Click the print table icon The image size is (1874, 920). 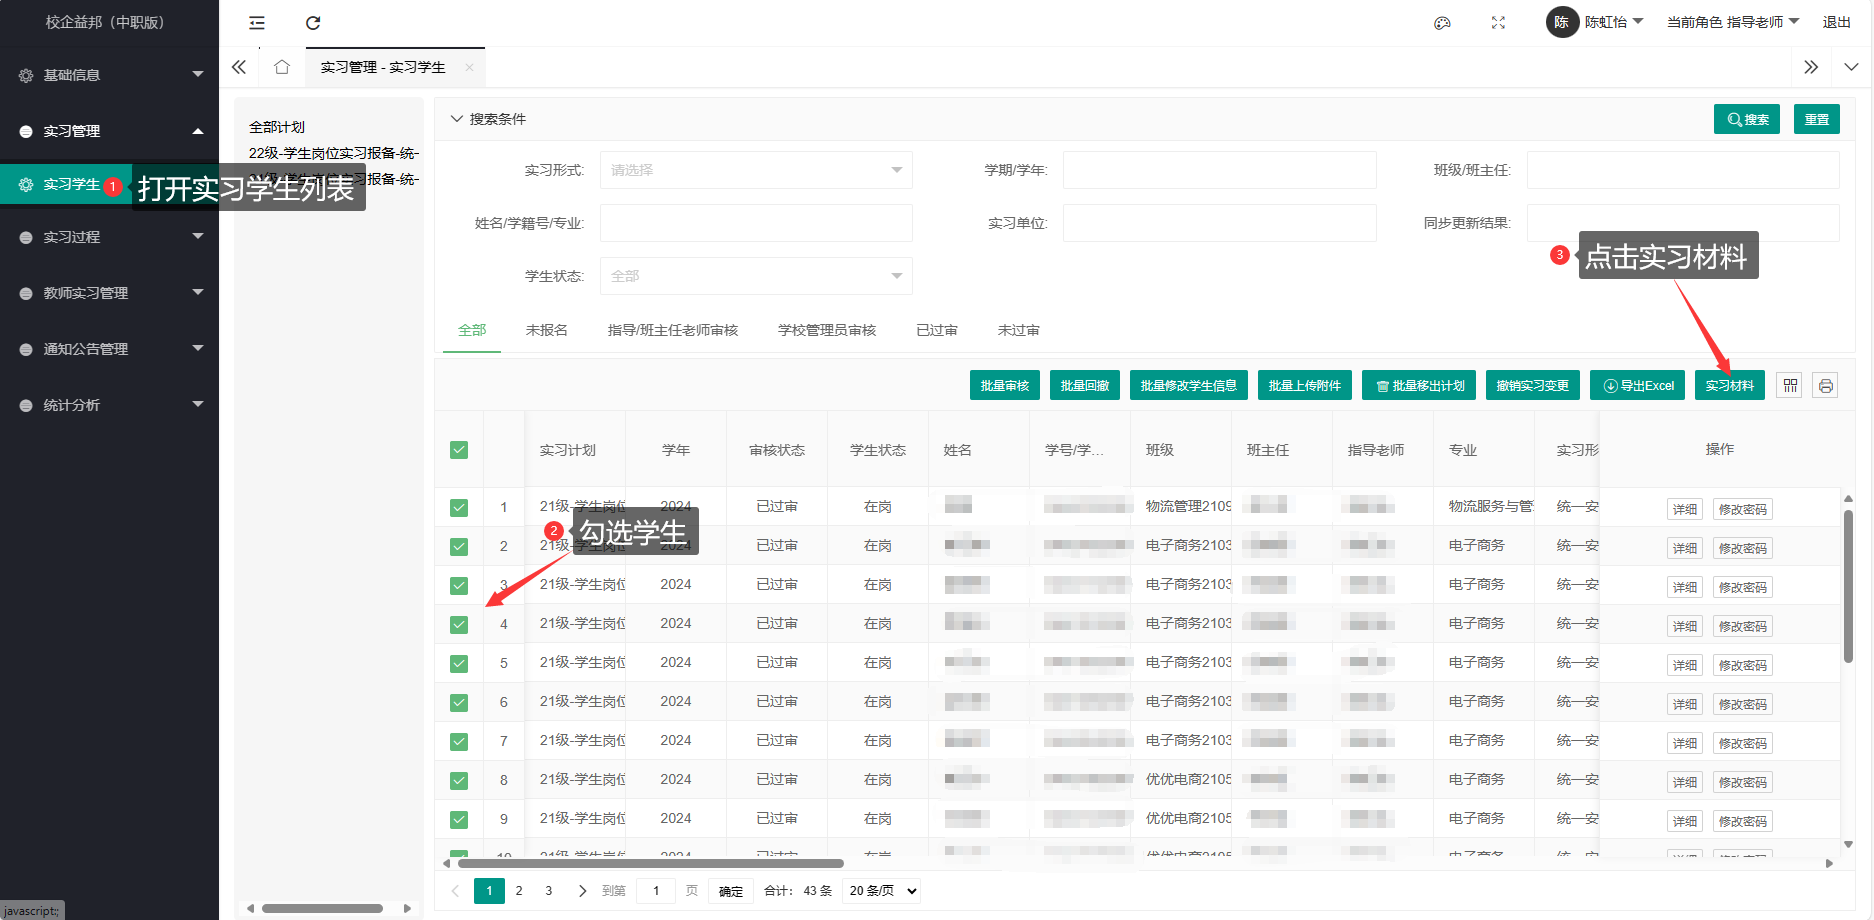[1826, 386]
